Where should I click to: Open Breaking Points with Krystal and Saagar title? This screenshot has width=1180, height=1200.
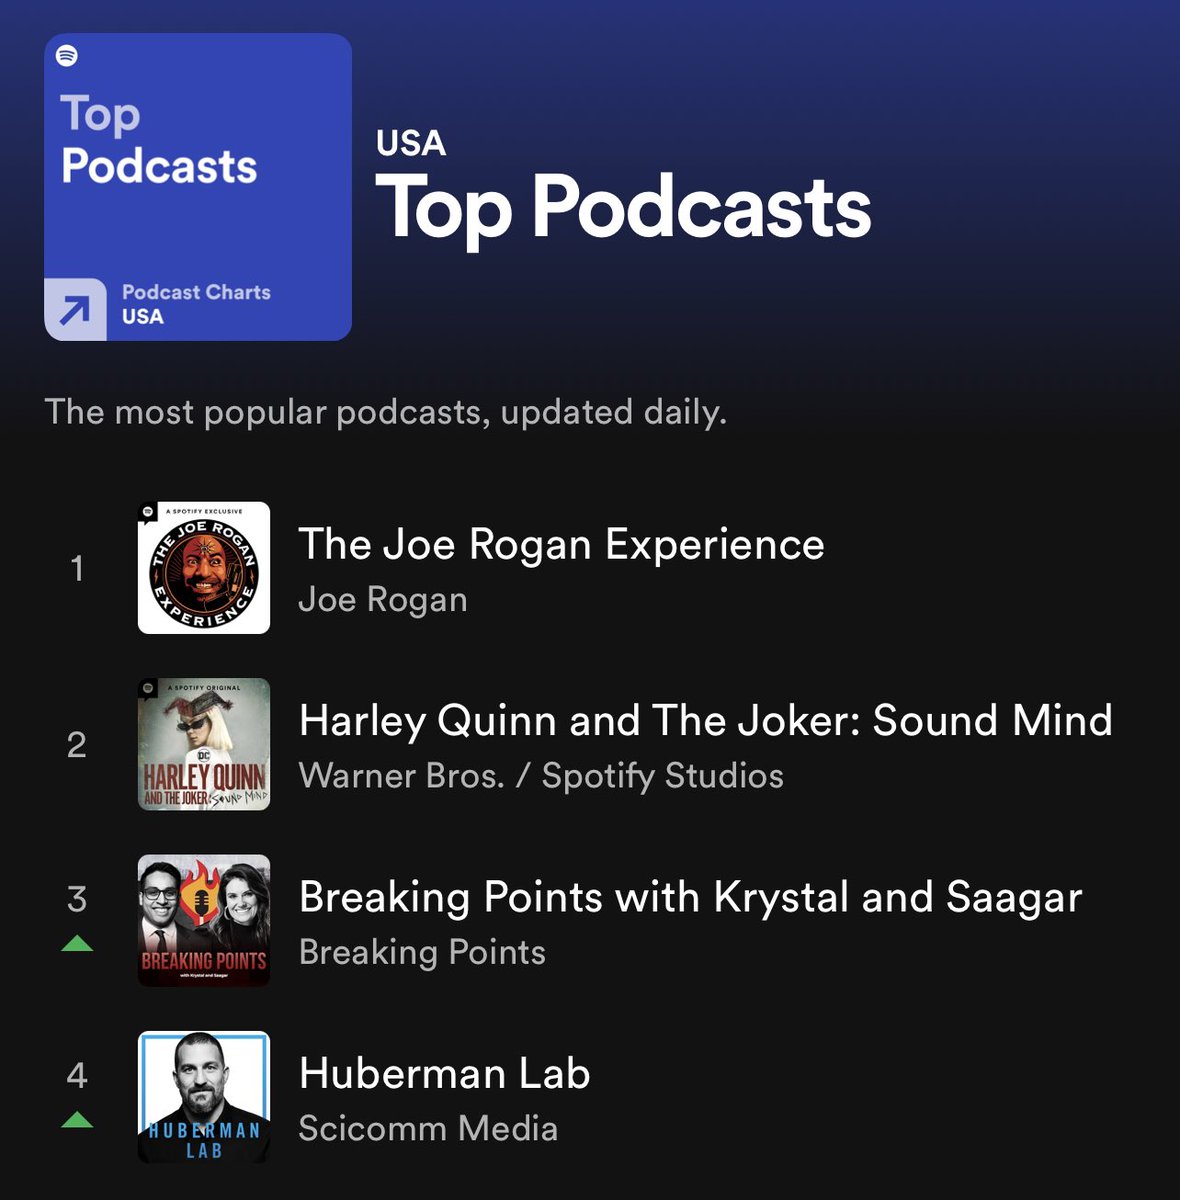[x=691, y=898]
